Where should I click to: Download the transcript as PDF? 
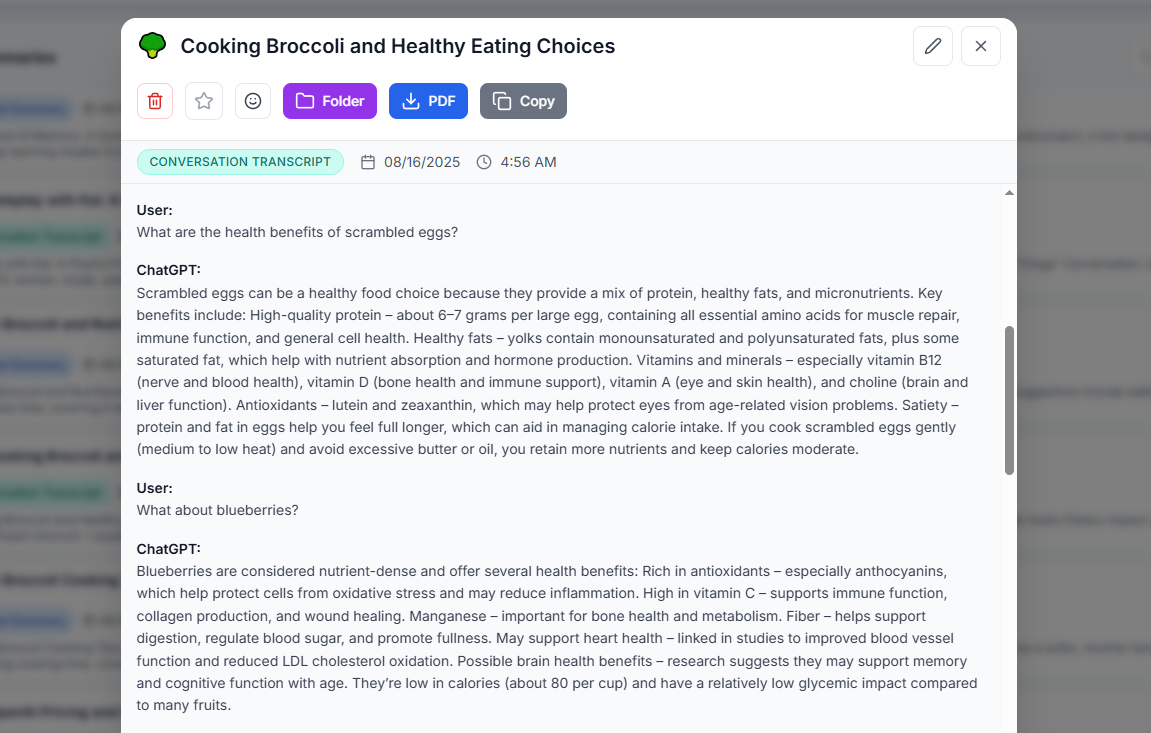pyautogui.click(x=428, y=101)
